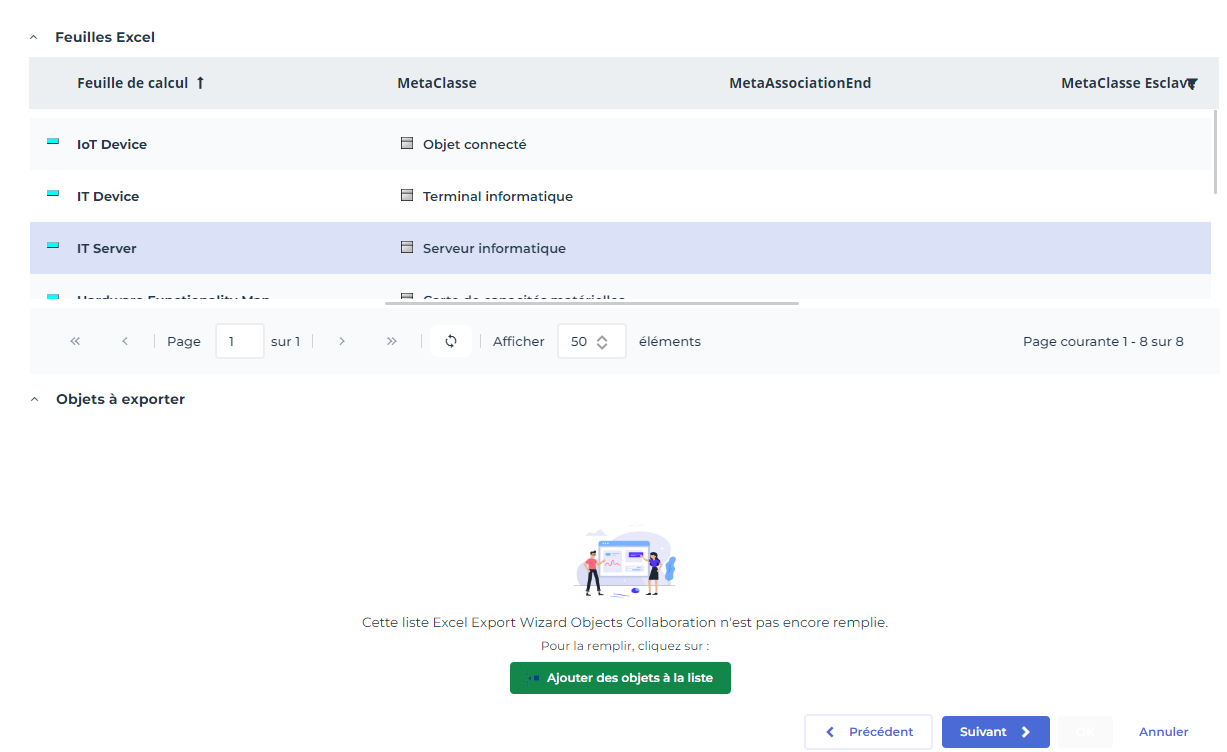Click Ajouter des objets à la liste
This screenshot has width=1227, height=752.
tap(620, 678)
